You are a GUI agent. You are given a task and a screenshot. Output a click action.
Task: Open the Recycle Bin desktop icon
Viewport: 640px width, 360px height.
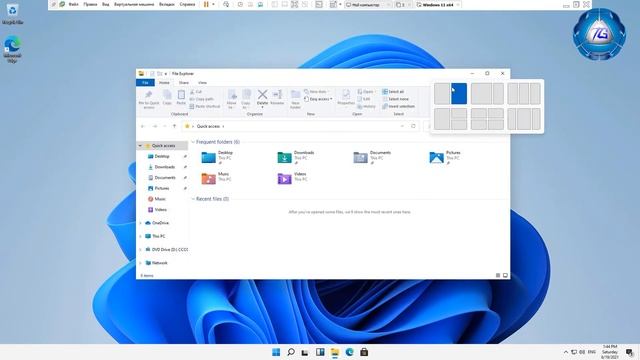(12, 14)
